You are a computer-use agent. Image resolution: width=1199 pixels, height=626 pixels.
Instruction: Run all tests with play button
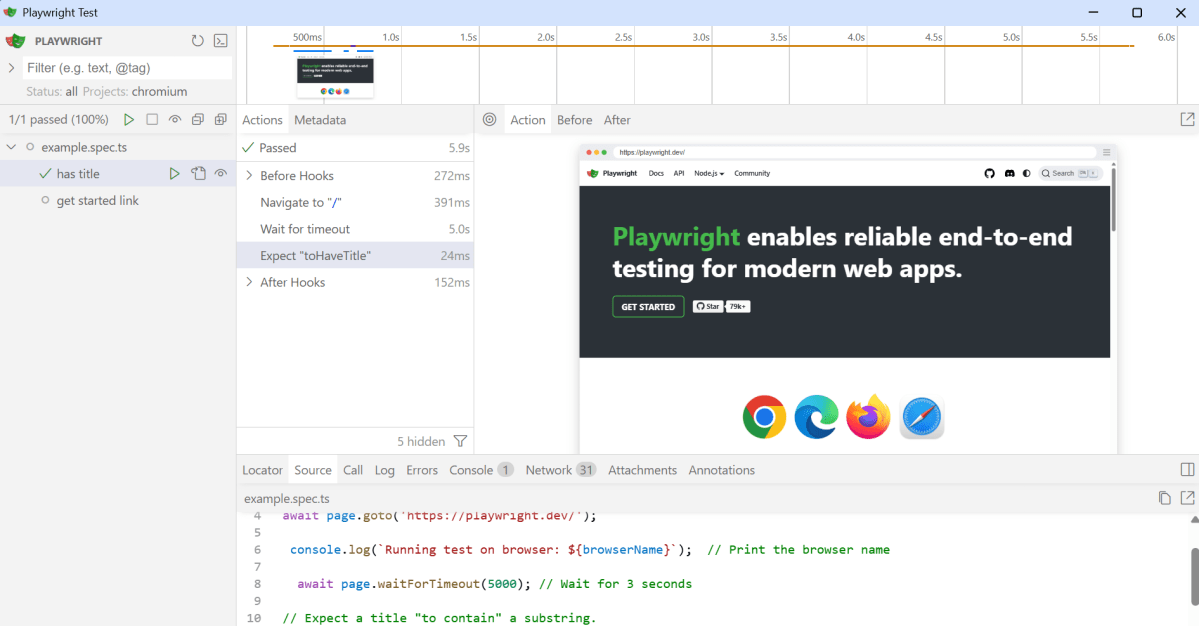pos(129,120)
